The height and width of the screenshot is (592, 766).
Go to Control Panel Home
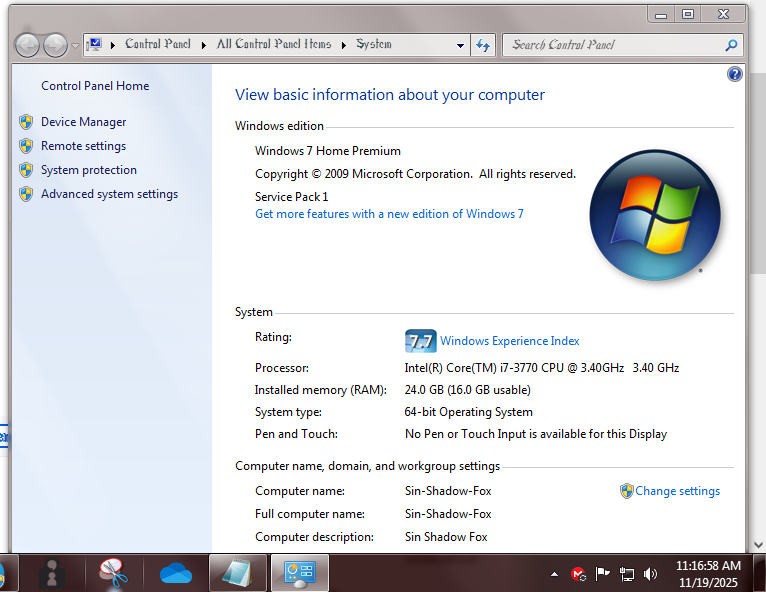(95, 86)
